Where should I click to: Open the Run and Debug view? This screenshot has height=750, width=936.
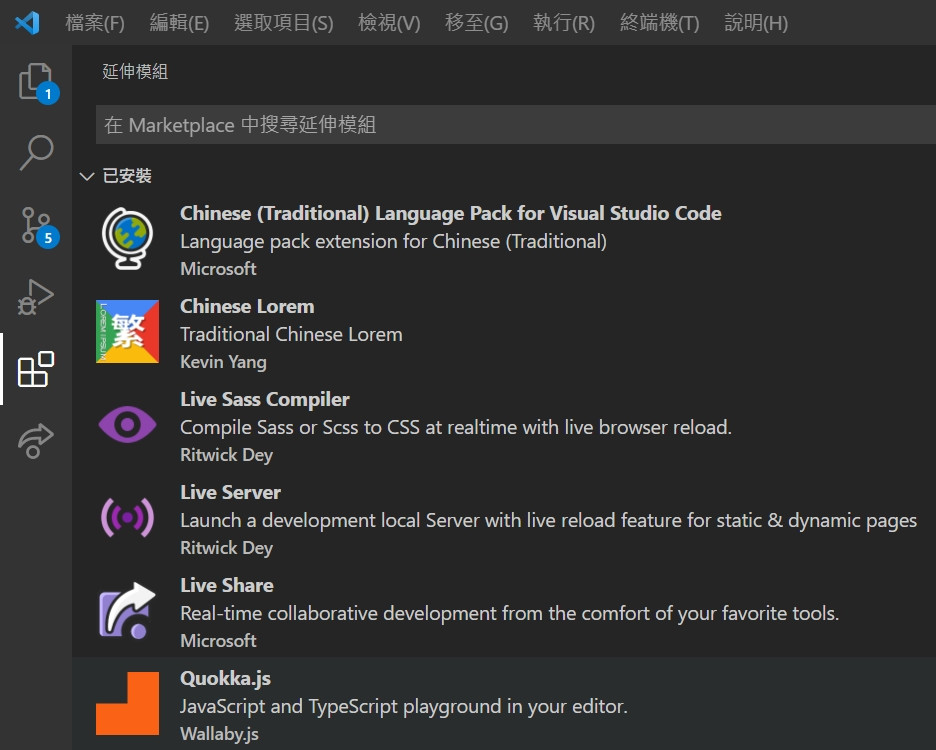36,297
